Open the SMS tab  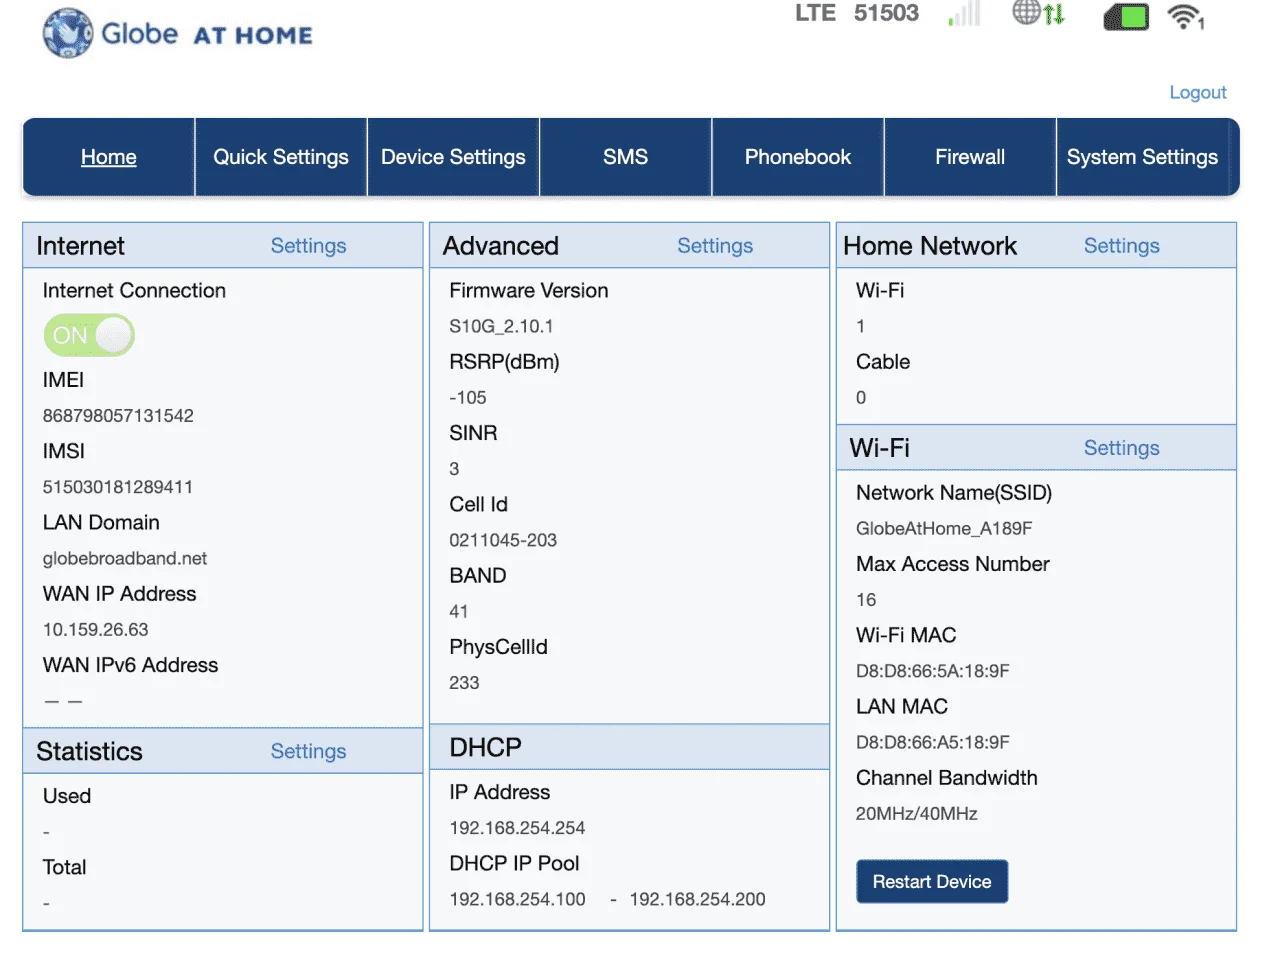[x=625, y=157]
